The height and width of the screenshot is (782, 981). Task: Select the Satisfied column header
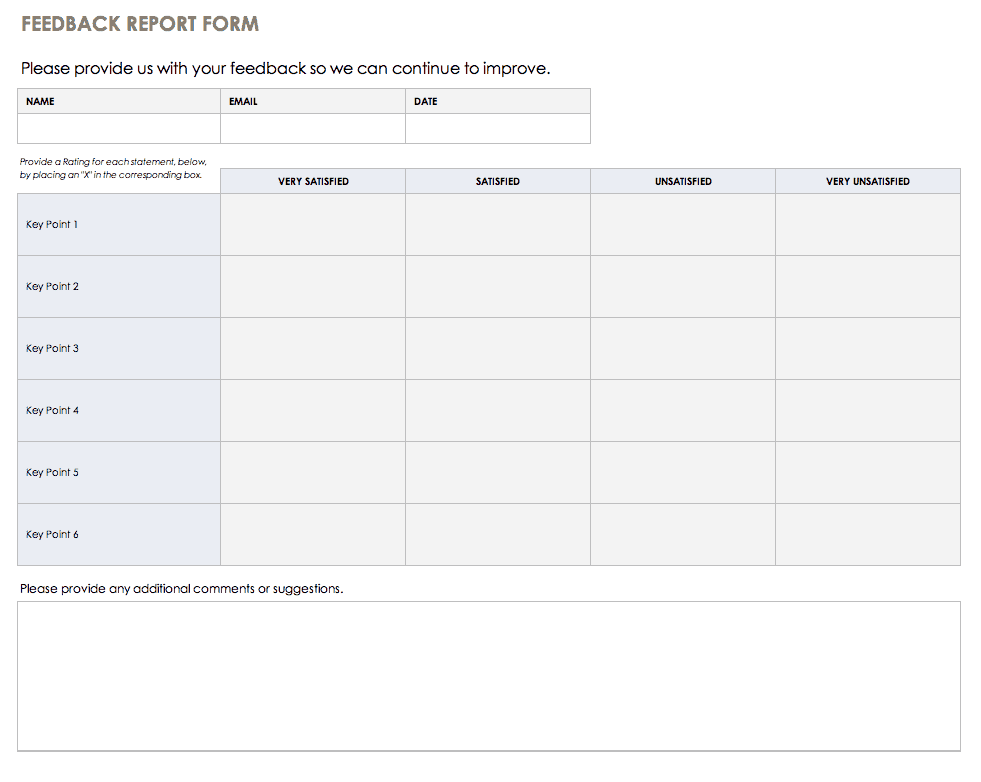click(497, 181)
